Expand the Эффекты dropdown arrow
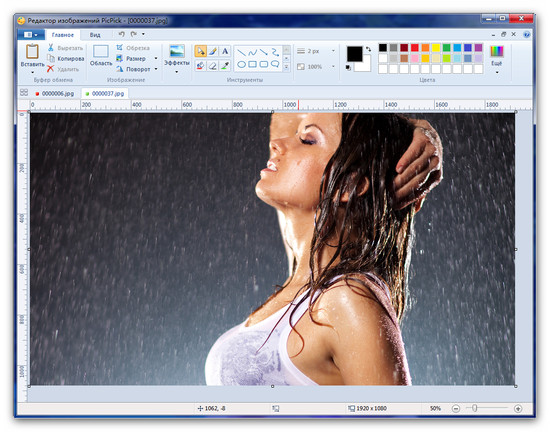The image size is (550, 432). click(x=177, y=72)
